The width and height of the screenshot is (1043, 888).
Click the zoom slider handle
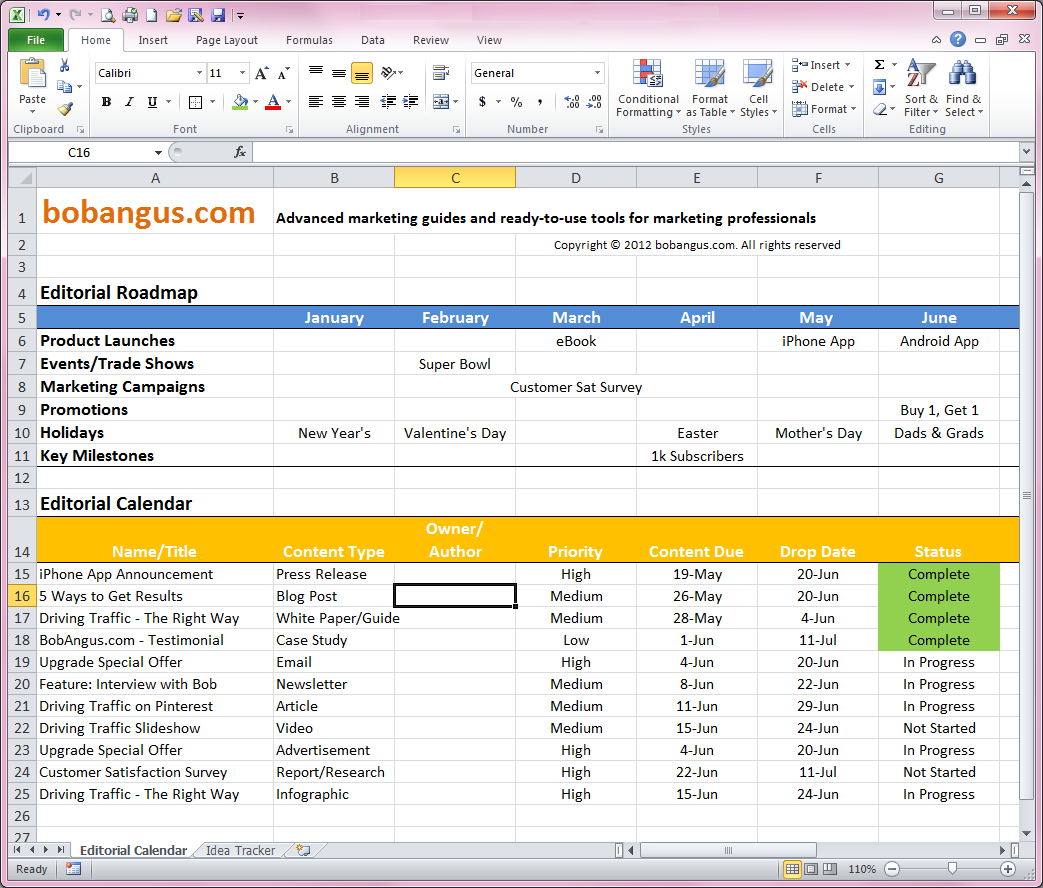tap(953, 869)
